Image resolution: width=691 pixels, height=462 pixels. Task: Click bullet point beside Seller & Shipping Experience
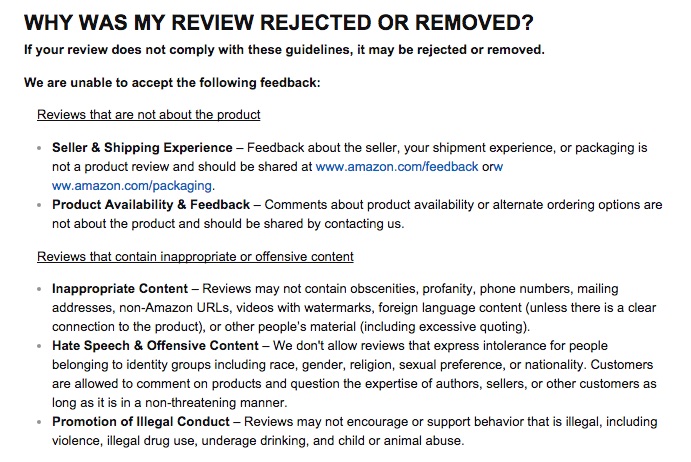[x=40, y=148]
